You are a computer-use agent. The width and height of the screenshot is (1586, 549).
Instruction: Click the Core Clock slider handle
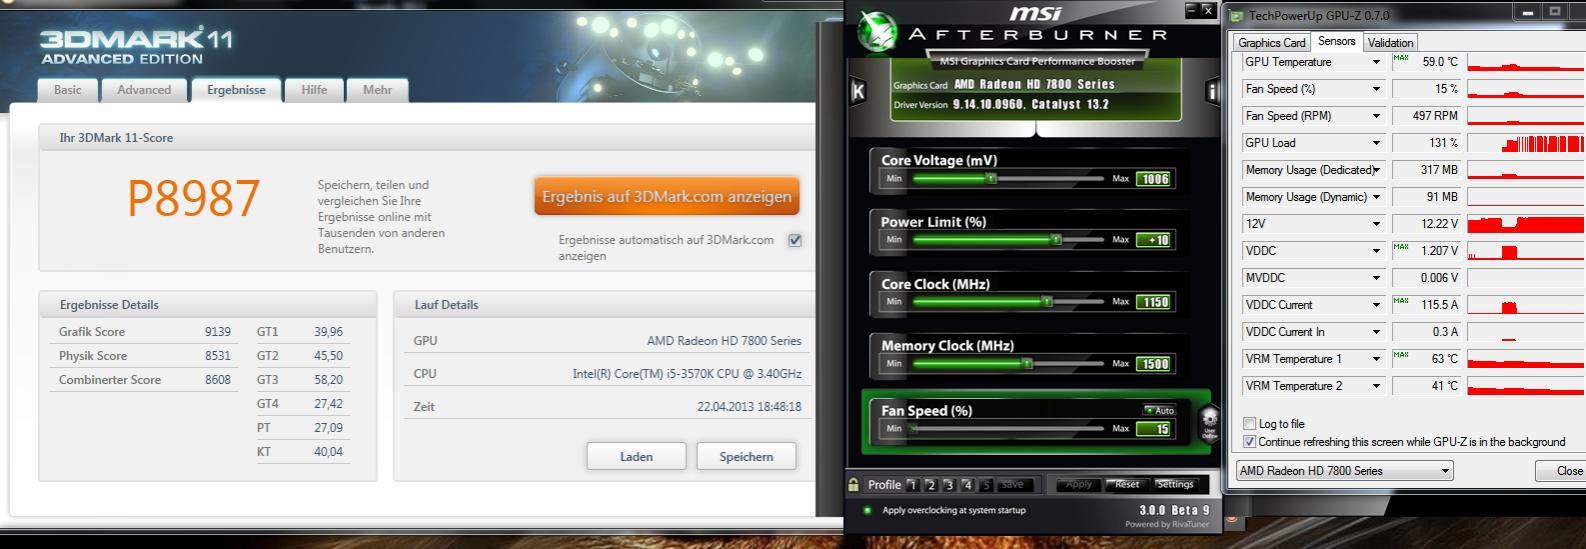1047,302
